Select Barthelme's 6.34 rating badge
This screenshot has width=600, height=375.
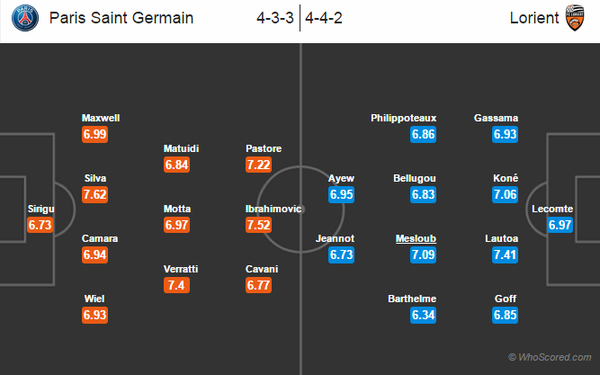click(x=423, y=315)
